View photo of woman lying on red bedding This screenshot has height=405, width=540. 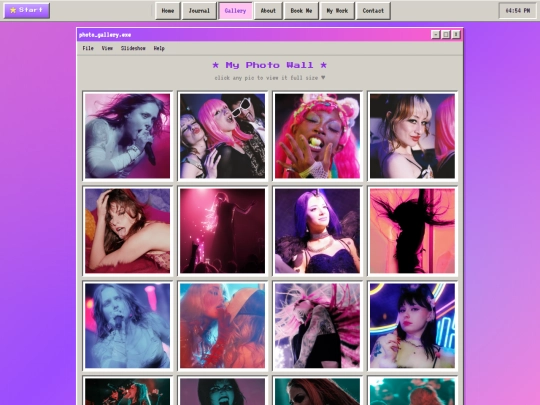tap(127, 231)
